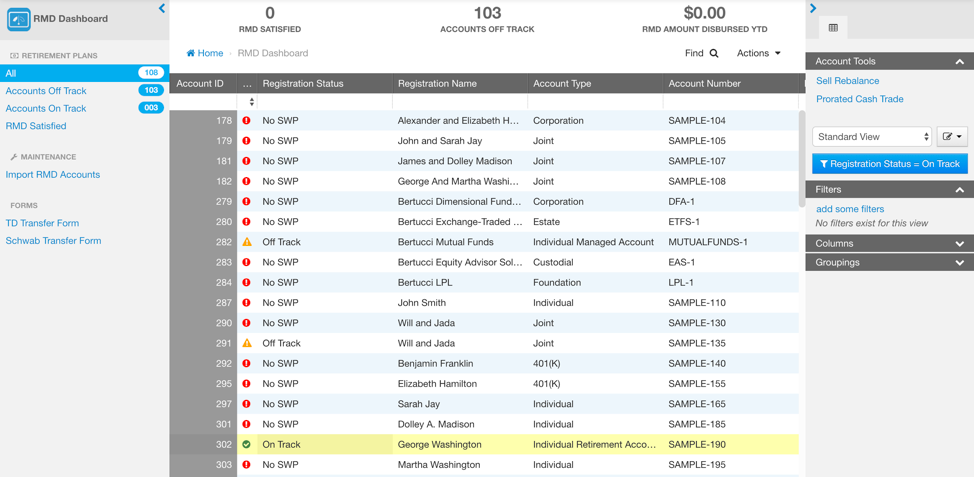974x477 pixels.
Task: Click the orange warning icon for account 291
Action: click(x=247, y=343)
